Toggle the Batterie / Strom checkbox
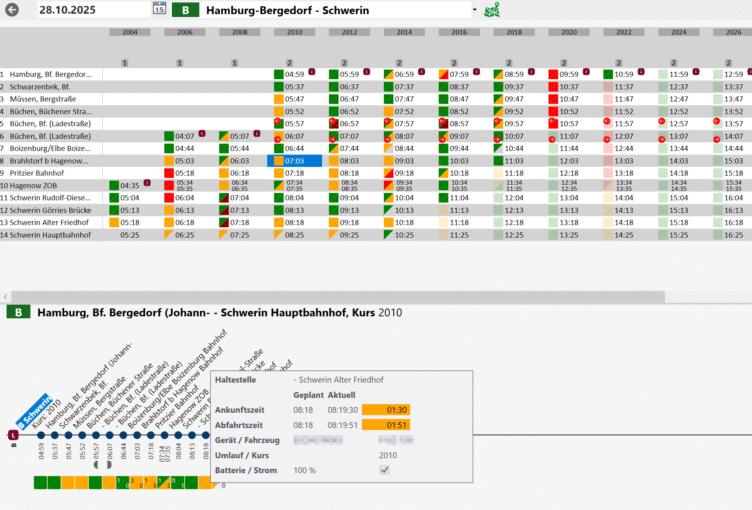Viewport: 752px width, 510px height. [385, 470]
